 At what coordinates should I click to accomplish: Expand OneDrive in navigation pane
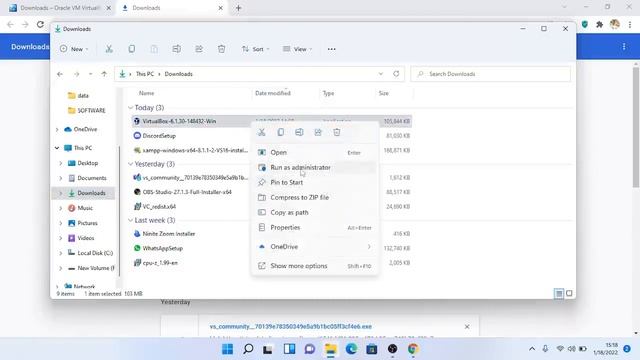coord(57,129)
